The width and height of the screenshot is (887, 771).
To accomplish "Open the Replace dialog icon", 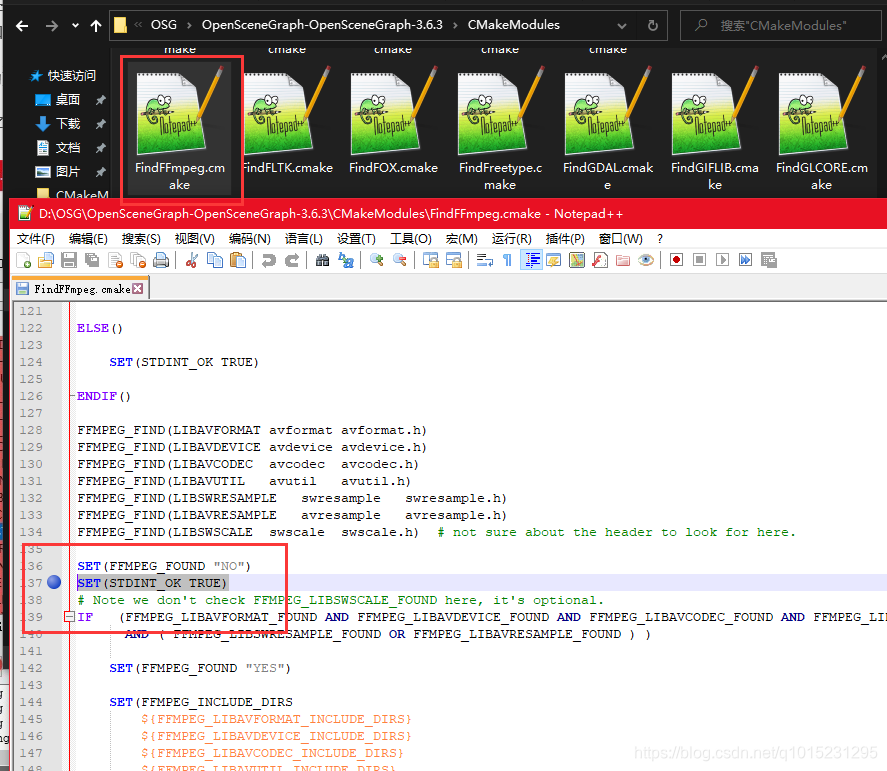I will [x=346, y=260].
